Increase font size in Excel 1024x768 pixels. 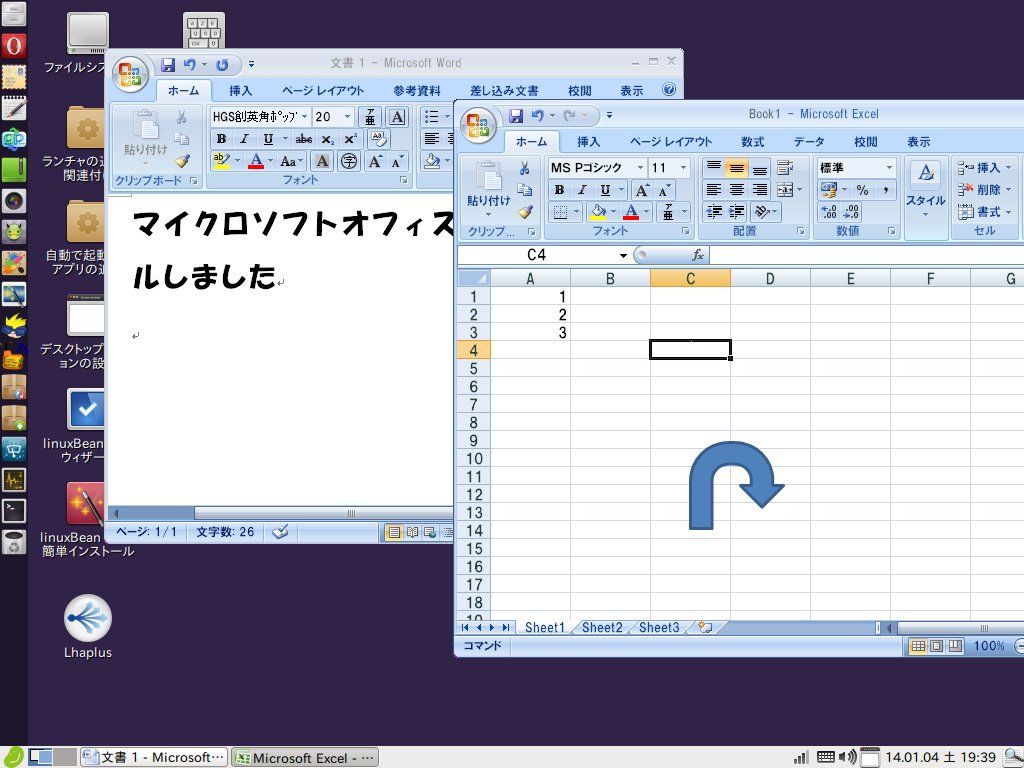[x=642, y=190]
